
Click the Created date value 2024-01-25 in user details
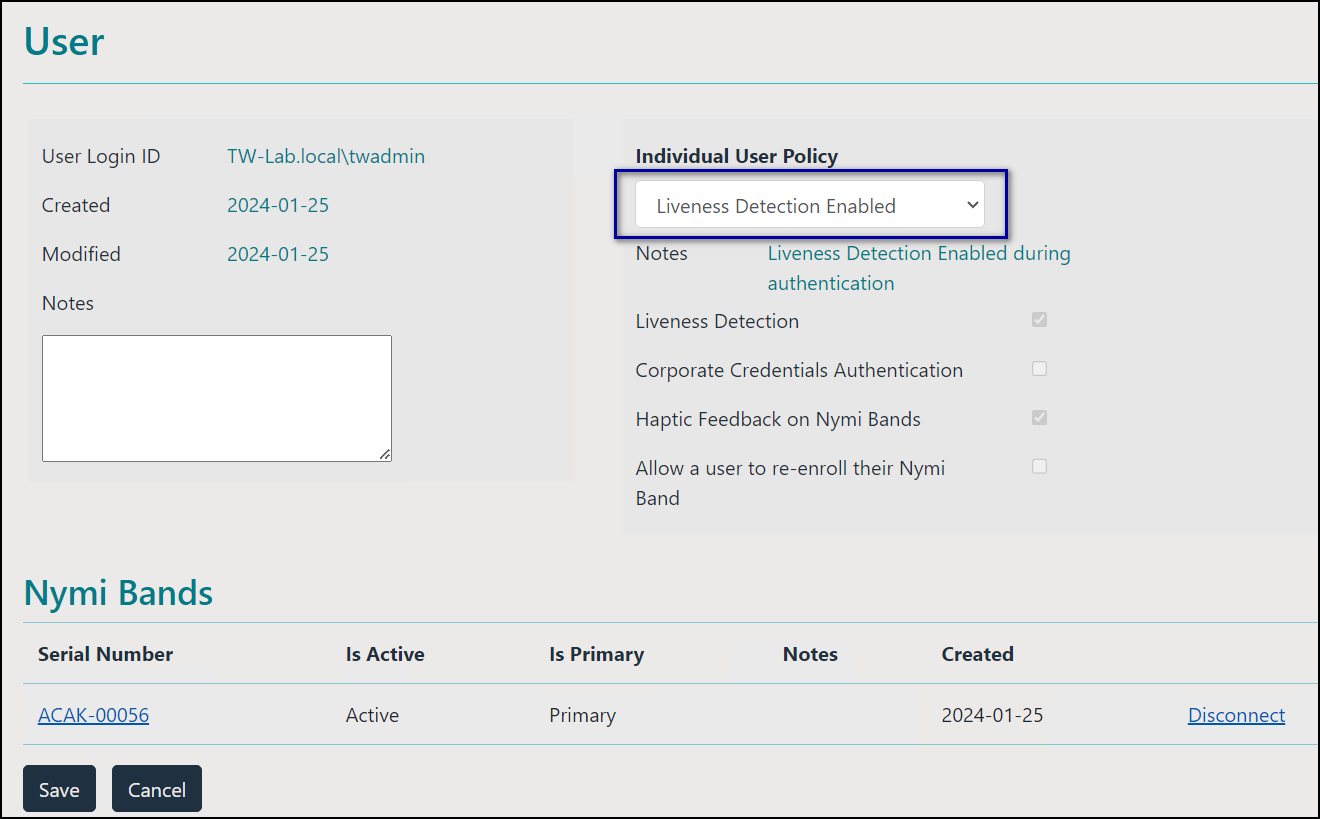click(278, 205)
